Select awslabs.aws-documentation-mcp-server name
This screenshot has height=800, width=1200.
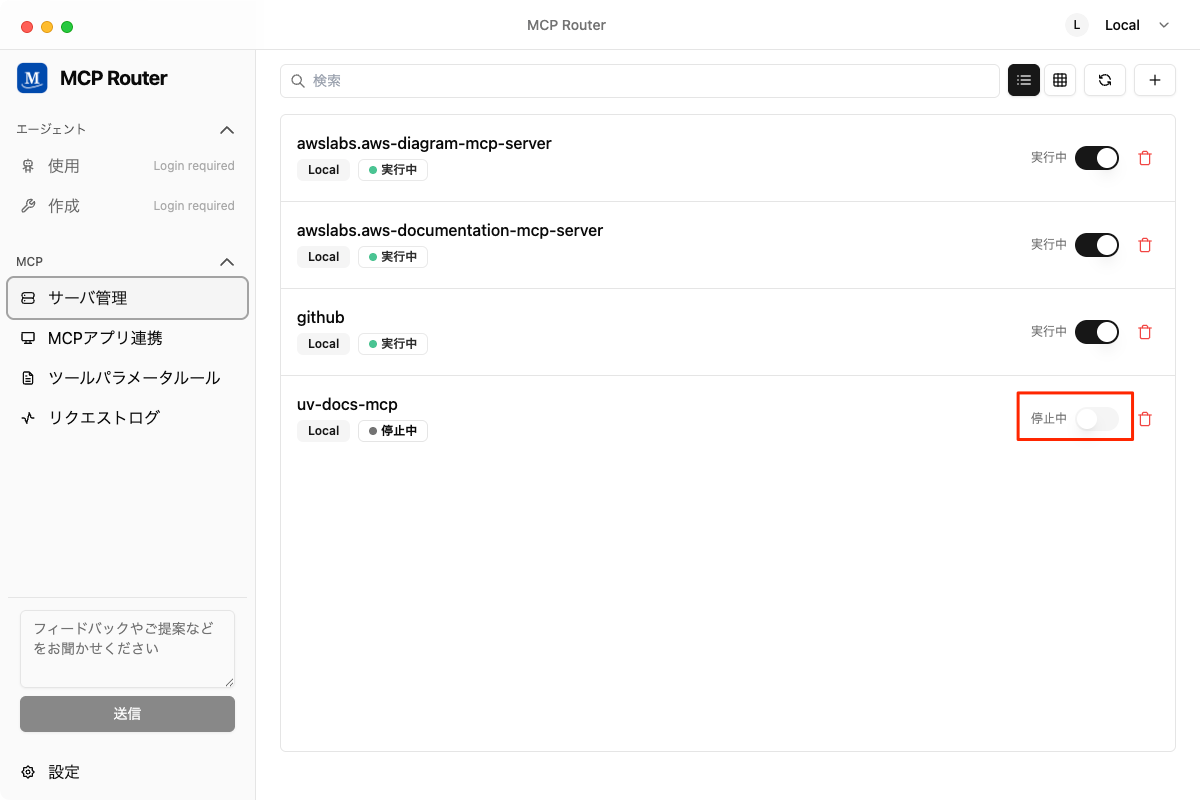tap(450, 230)
